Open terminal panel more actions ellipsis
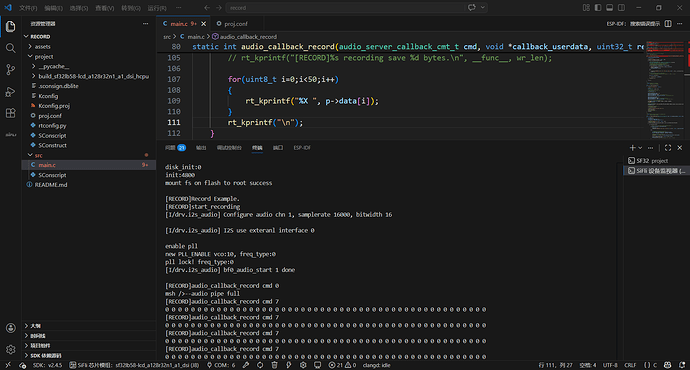 (x=651, y=148)
